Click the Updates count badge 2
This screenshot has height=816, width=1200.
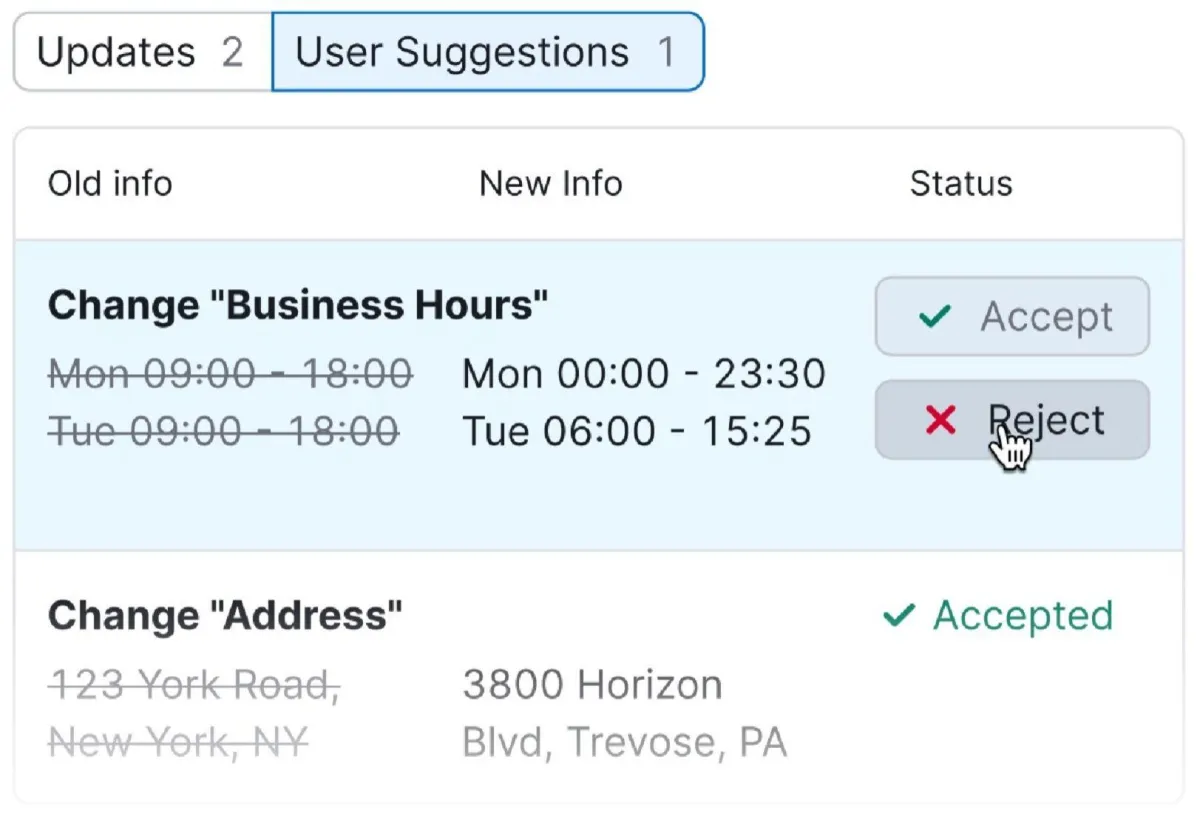[x=232, y=52]
